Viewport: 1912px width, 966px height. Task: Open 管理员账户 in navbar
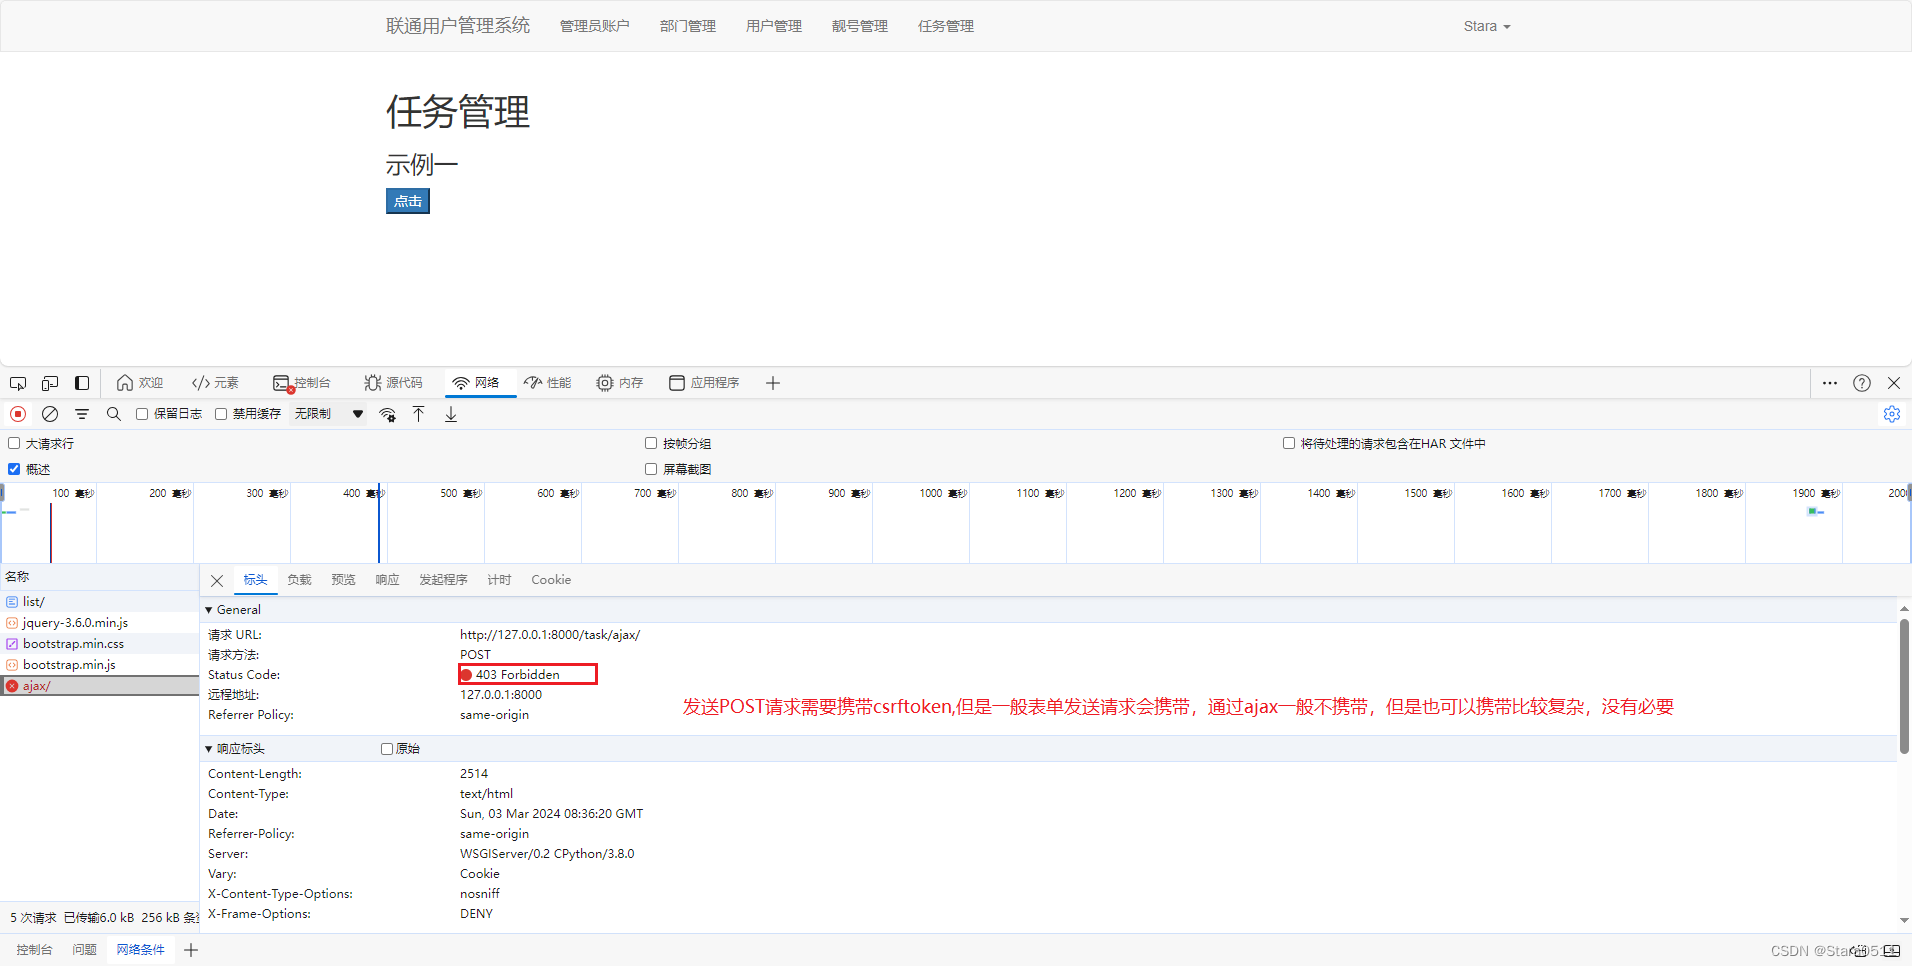595,26
